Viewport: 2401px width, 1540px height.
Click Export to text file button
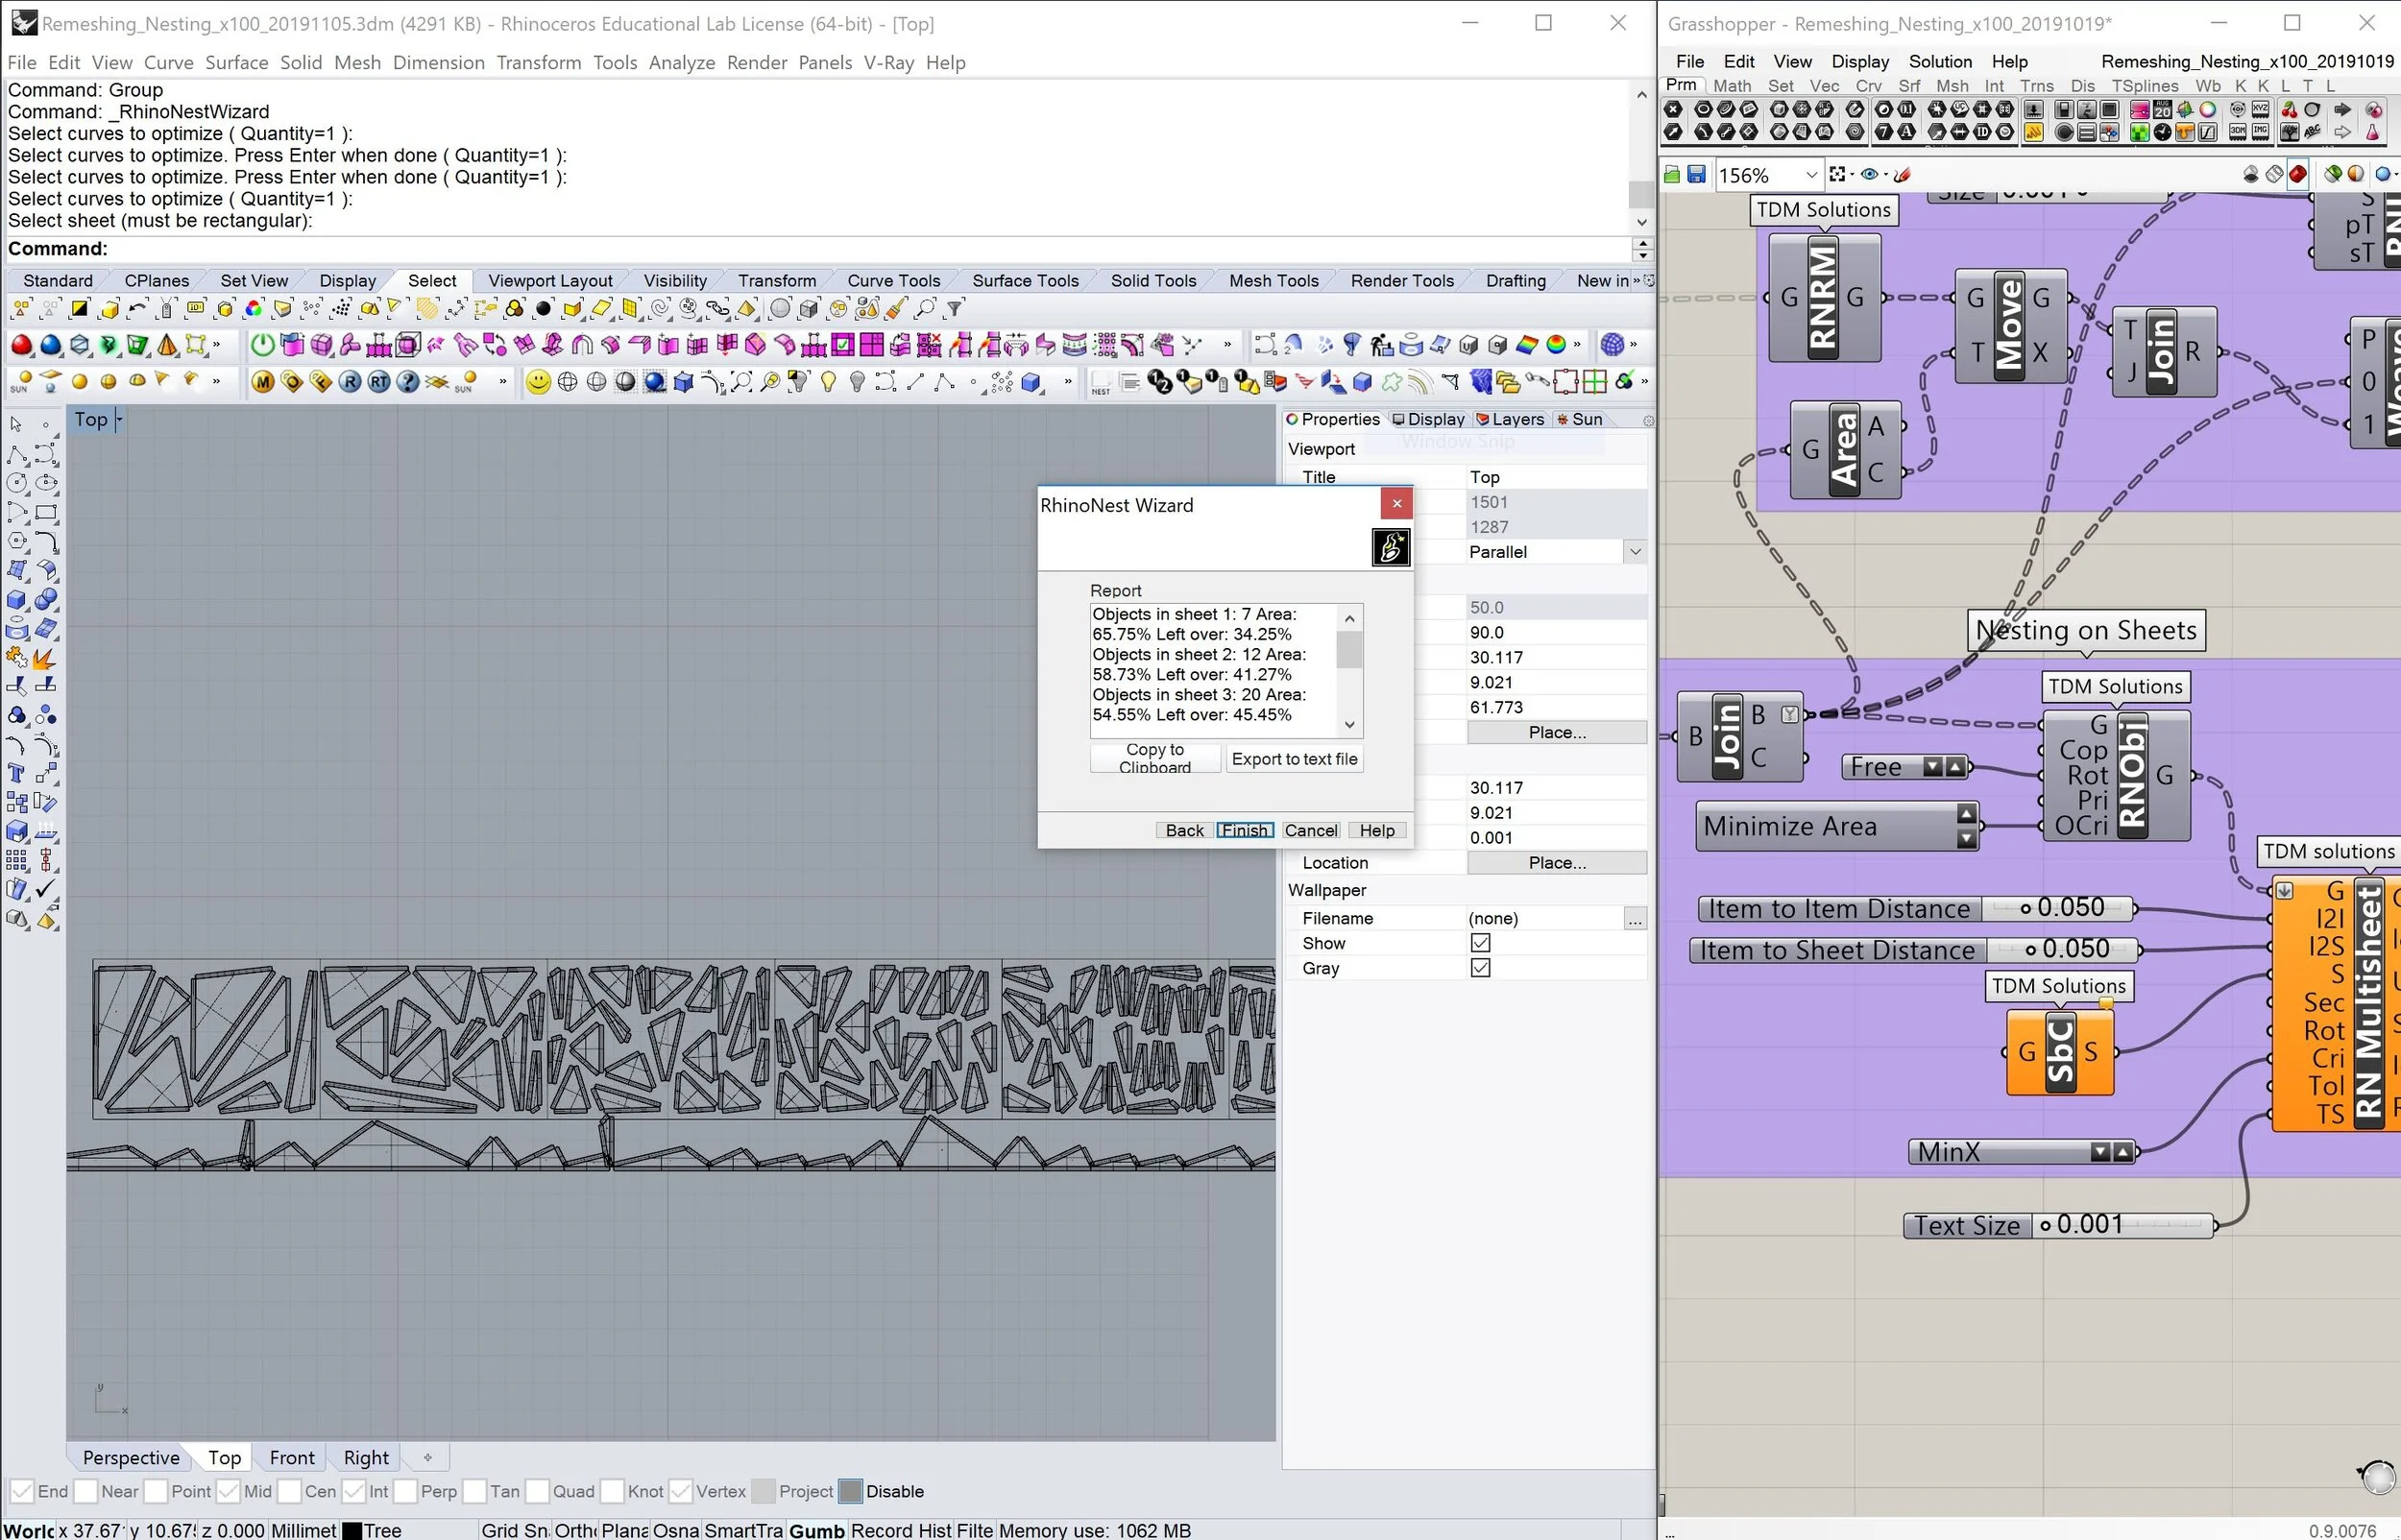(x=1294, y=759)
